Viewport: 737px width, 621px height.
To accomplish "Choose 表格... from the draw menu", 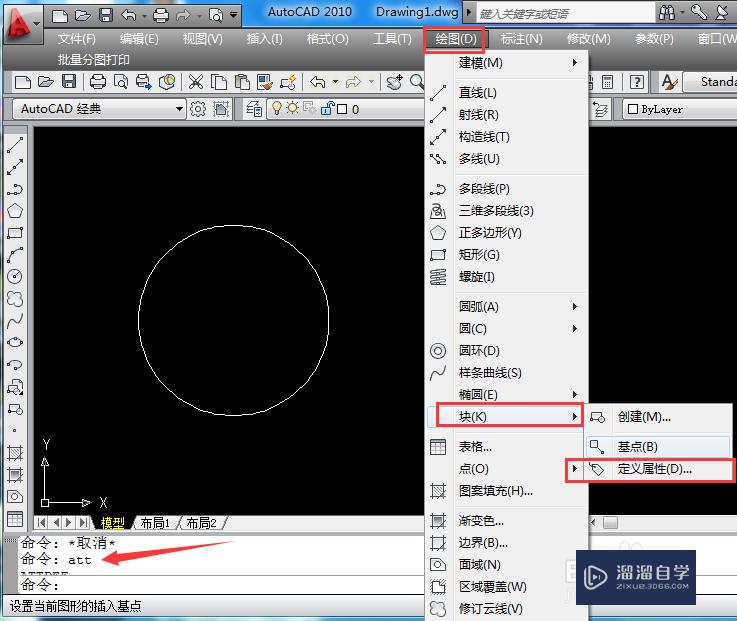I will (507, 447).
